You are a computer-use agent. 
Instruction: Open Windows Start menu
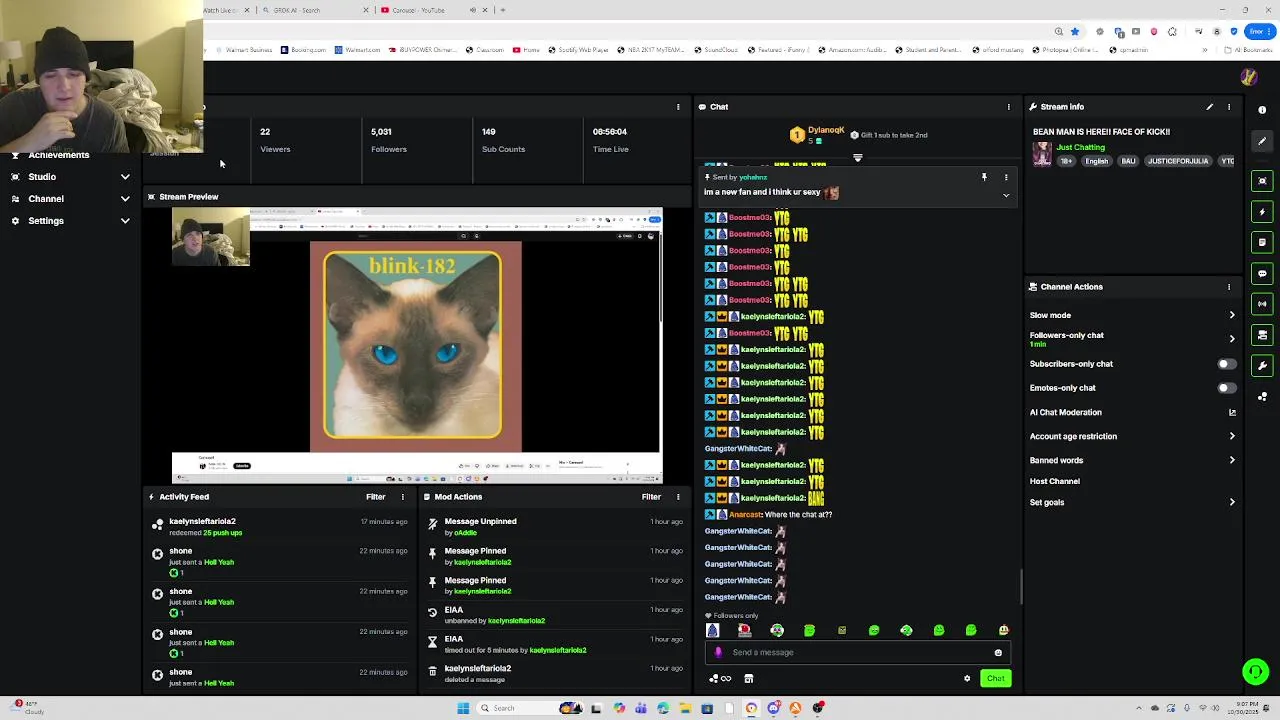click(463, 709)
